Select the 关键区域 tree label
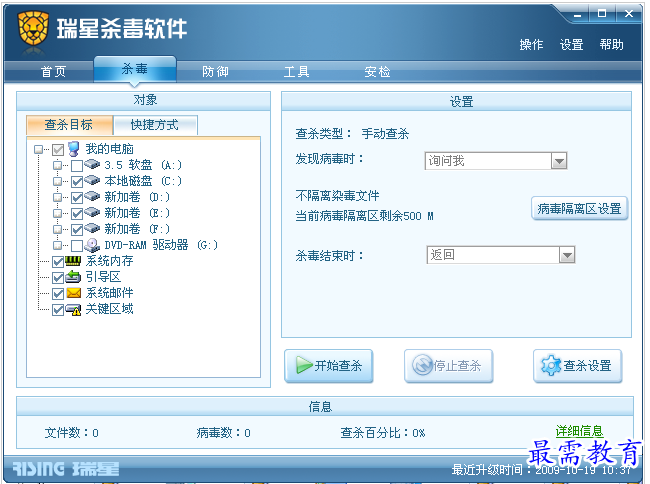The height and width of the screenshot is (484, 650). (109, 309)
